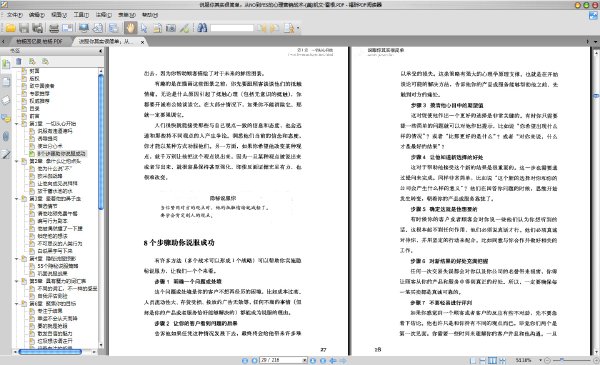Click inside the toolbar search text box
The image size is (600, 365).
232,28
